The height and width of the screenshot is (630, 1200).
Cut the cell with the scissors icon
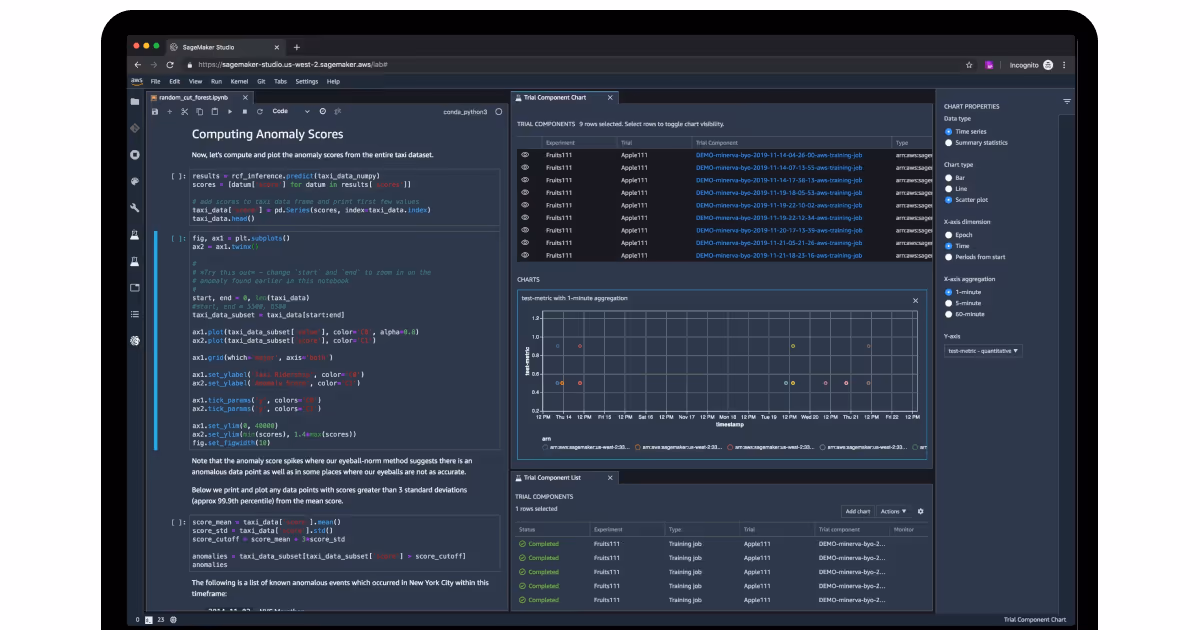[x=185, y=112]
